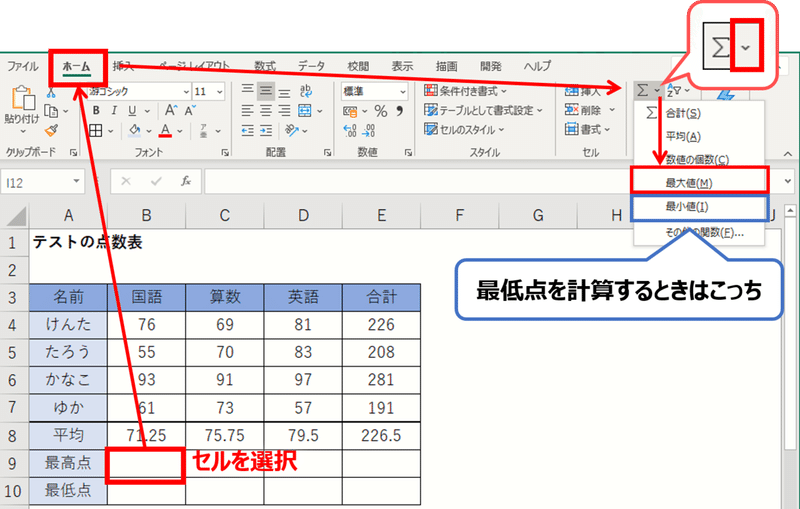The image size is (800, 509).
Task: Choose 最小値(I) from AutoSum menu
Action: (699, 207)
